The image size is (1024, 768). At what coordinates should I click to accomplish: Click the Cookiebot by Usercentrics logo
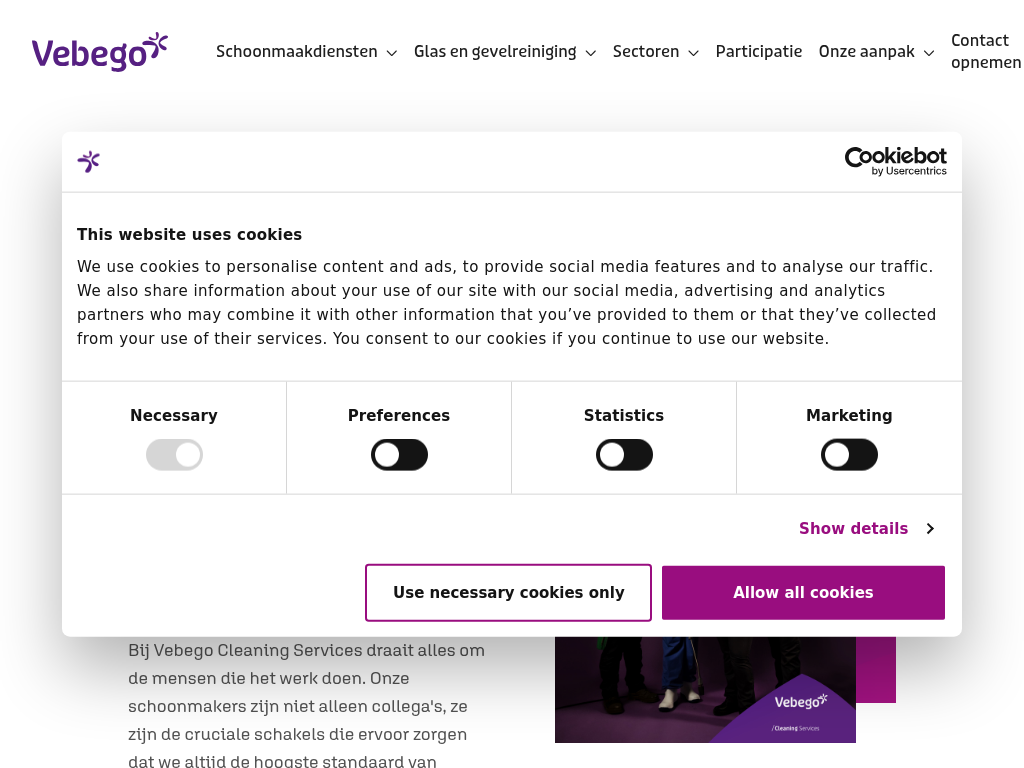(x=895, y=161)
